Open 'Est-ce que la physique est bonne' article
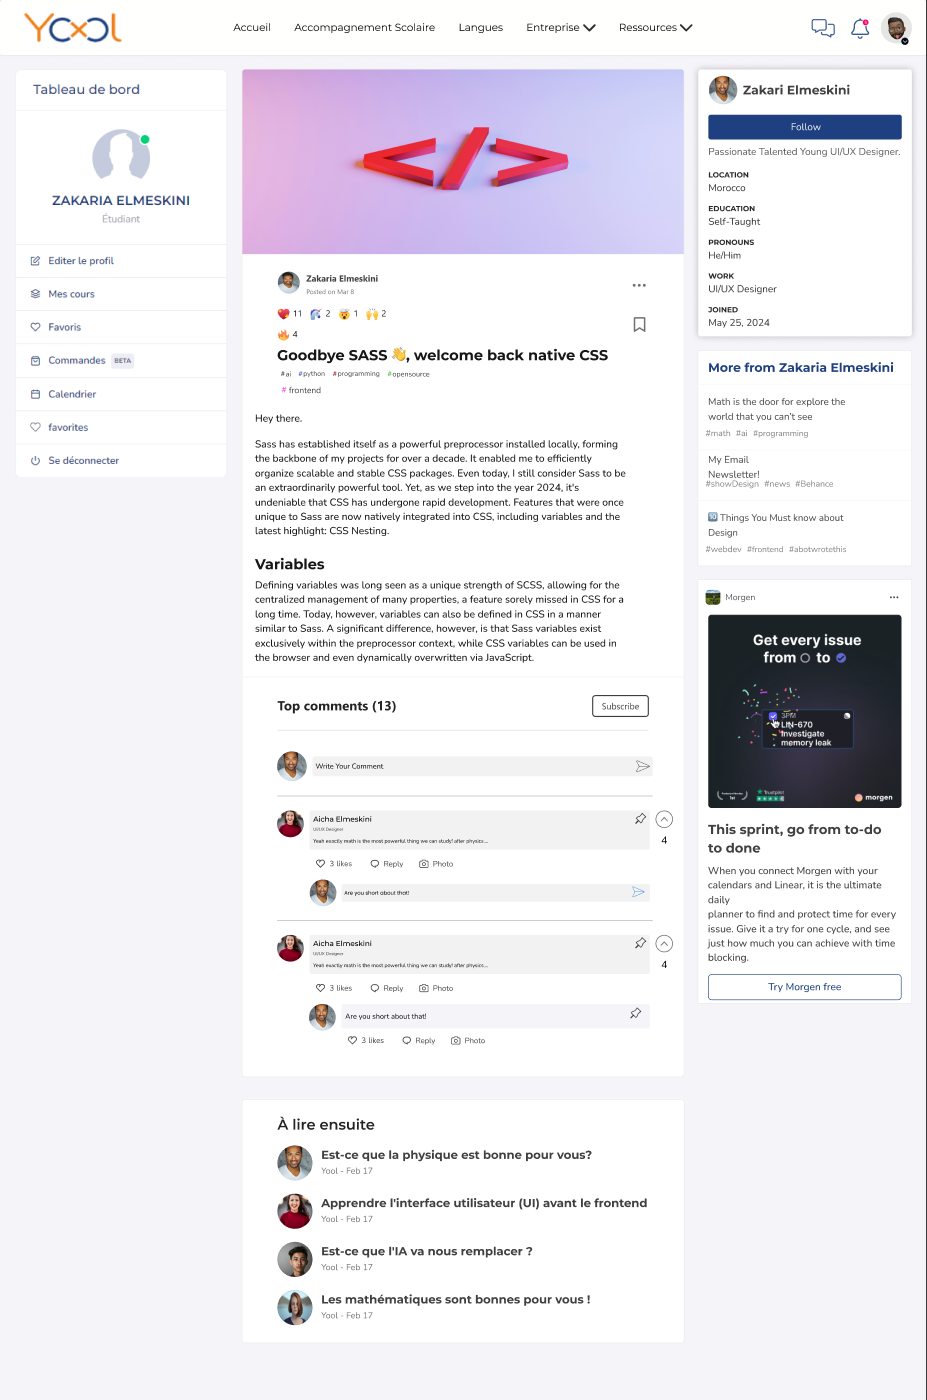This screenshot has height=1400, width=927. click(x=456, y=1155)
